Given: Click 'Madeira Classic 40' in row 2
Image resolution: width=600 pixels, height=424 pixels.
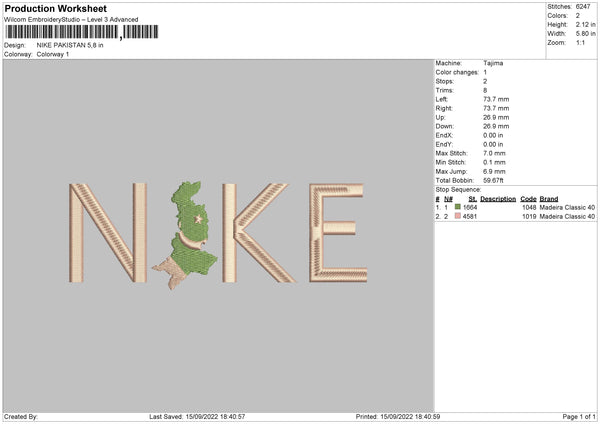Looking at the screenshot, I should click(x=567, y=217).
